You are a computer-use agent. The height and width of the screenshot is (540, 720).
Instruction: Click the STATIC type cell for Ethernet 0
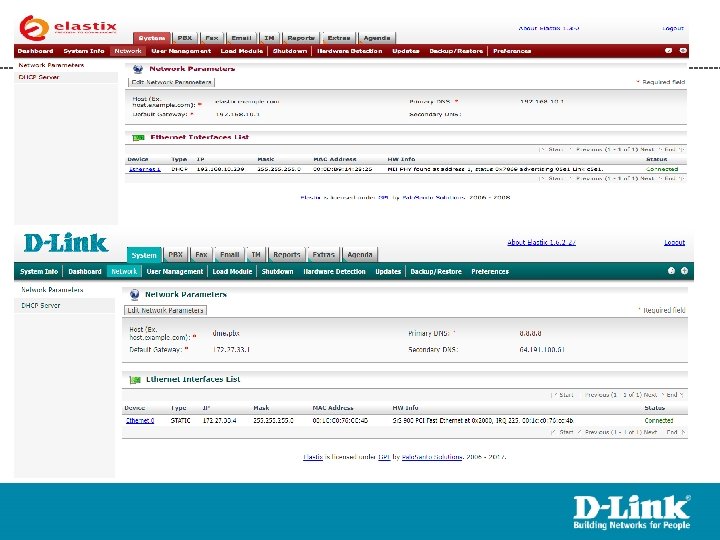tap(180, 420)
